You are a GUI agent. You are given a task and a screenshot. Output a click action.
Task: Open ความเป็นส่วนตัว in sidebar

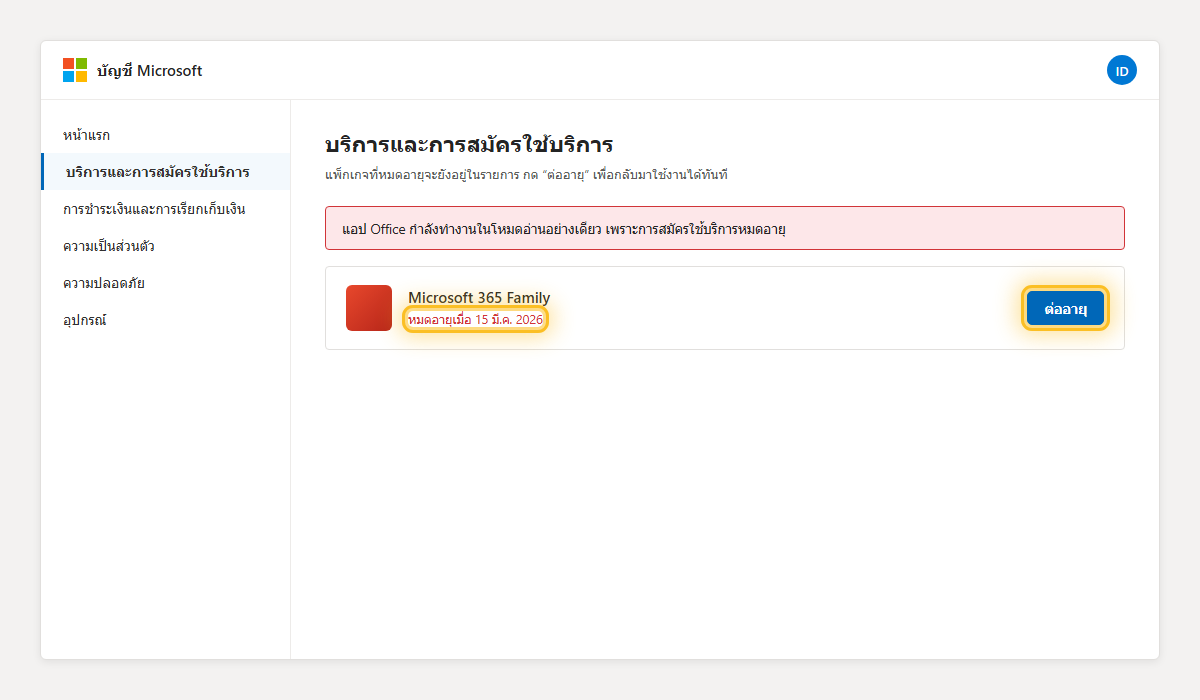[166, 246]
